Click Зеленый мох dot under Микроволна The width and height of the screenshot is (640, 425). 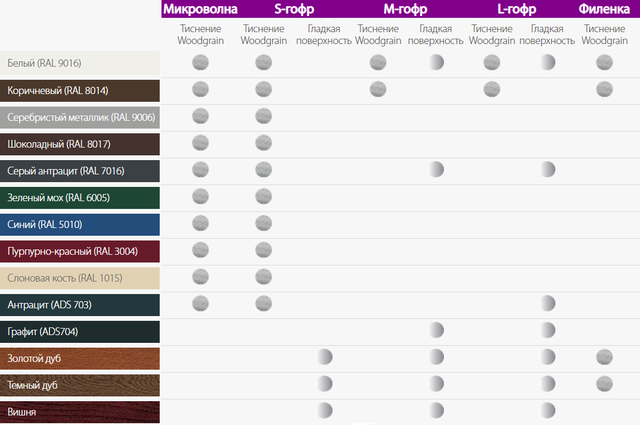[200, 196]
